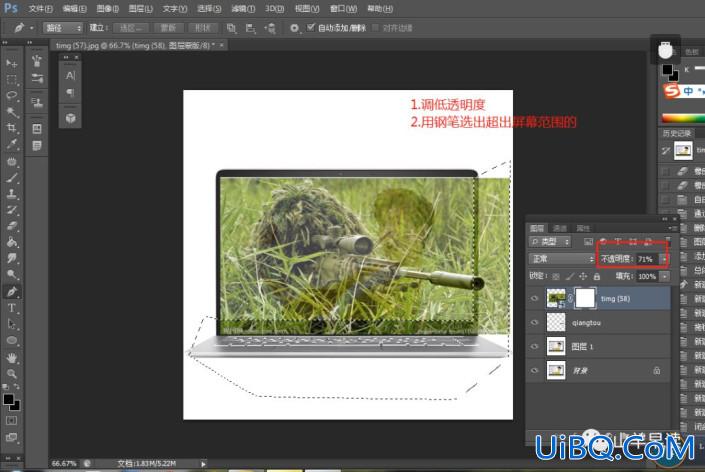Select the Rectangular Marquee tool
This screenshot has height=472, width=705.
pyautogui.click(x=12, y=80)
